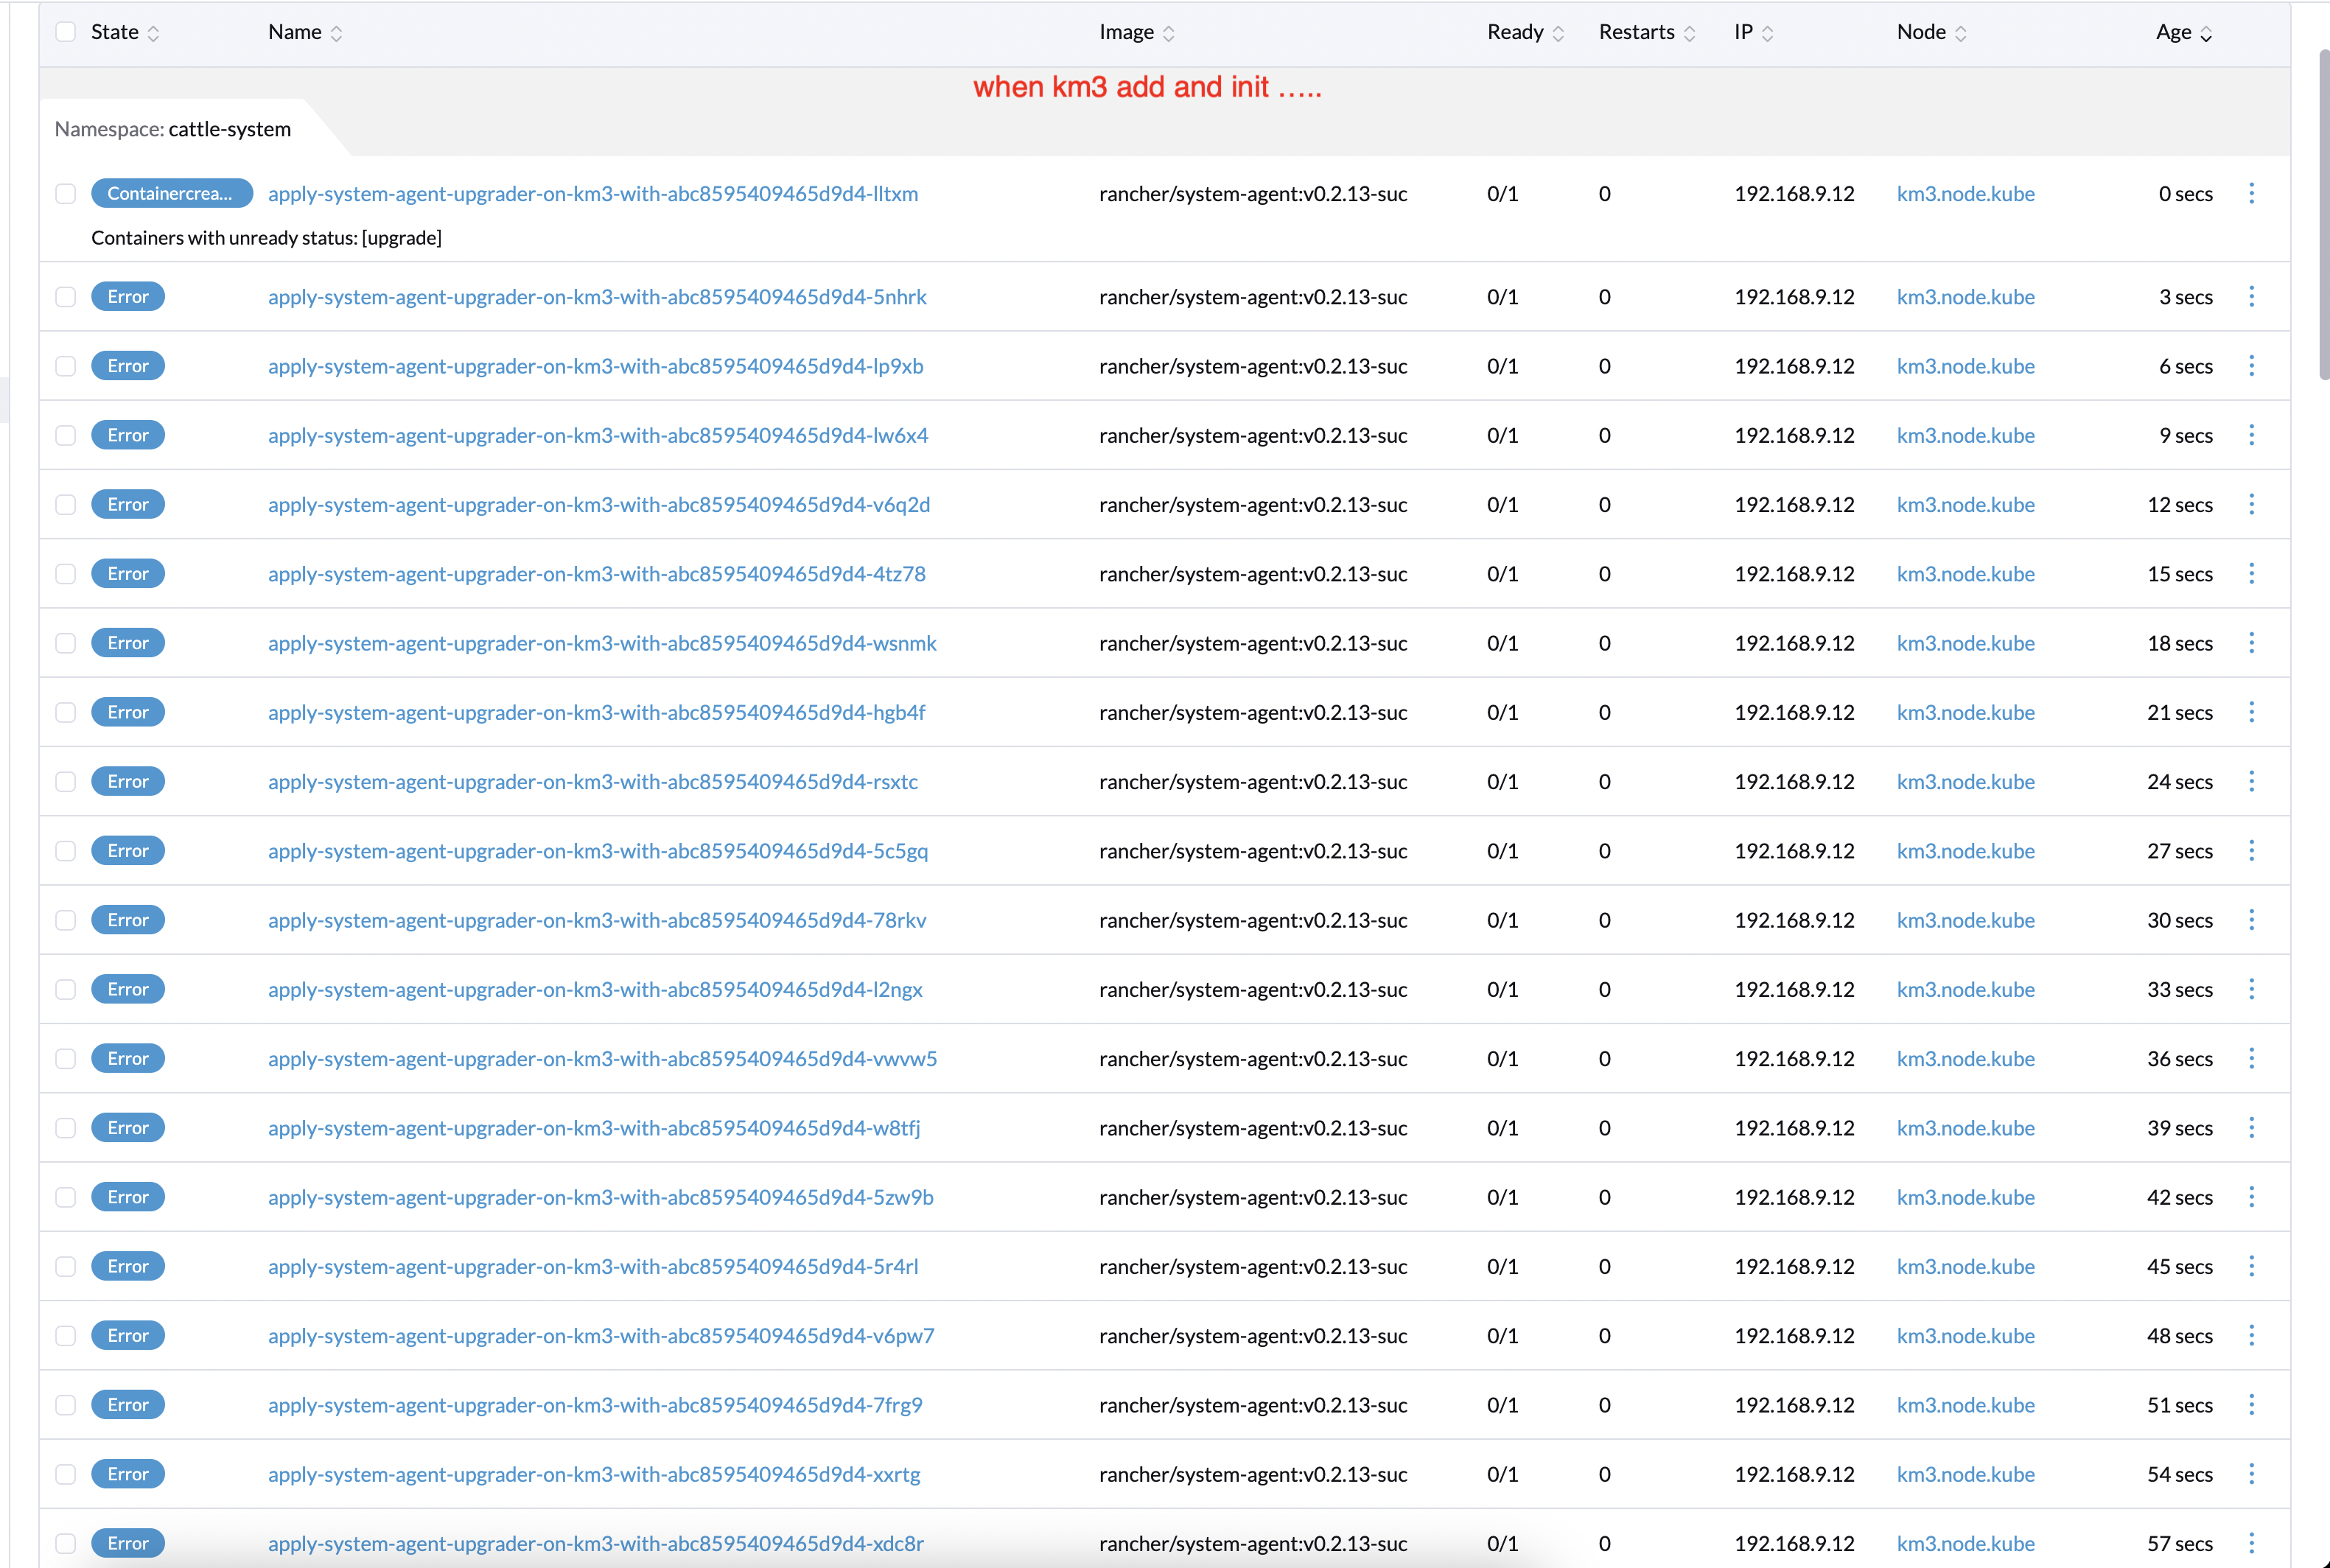Screen dimensions: 2330x1568
Task: Open the kebab menu on the 5zw9b row
Action: pyautogui.click(x=2252, y=1196)
